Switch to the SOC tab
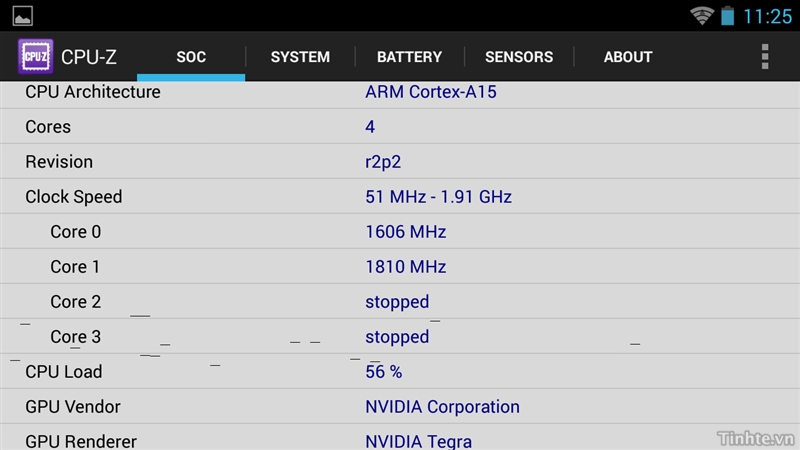The image size is (800, 450). coord(191,57)
